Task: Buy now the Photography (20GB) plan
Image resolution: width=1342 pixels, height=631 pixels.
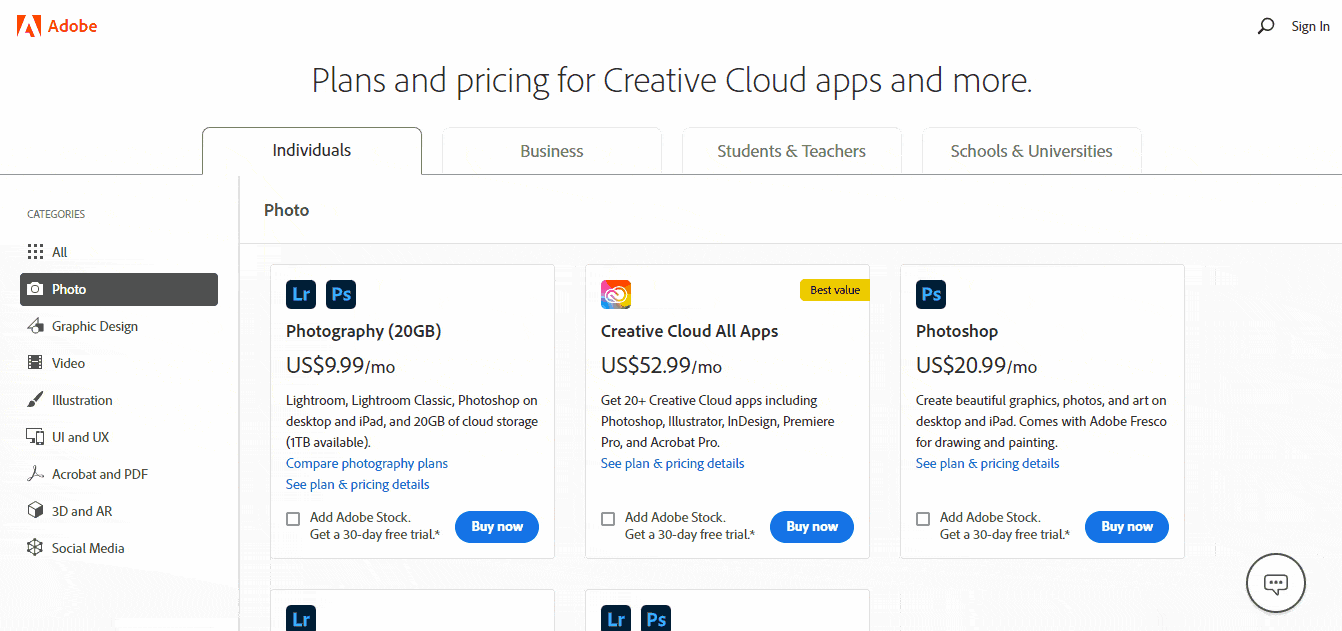Action: (x=497, y=527)
